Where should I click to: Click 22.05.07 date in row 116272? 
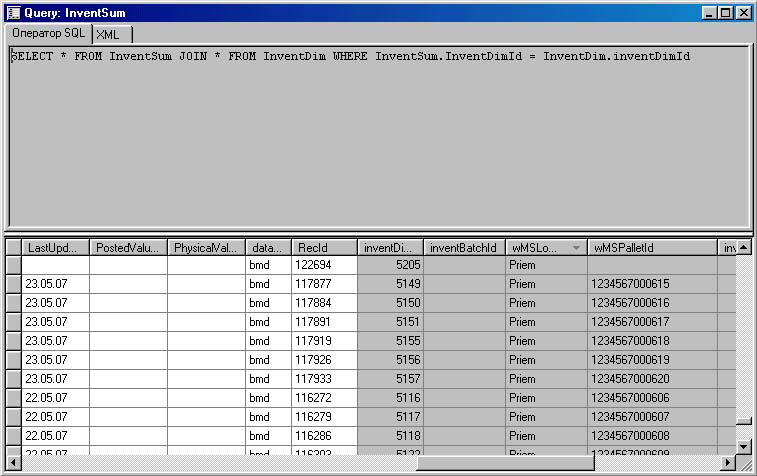pyautogui.click(x=56, y=397)
